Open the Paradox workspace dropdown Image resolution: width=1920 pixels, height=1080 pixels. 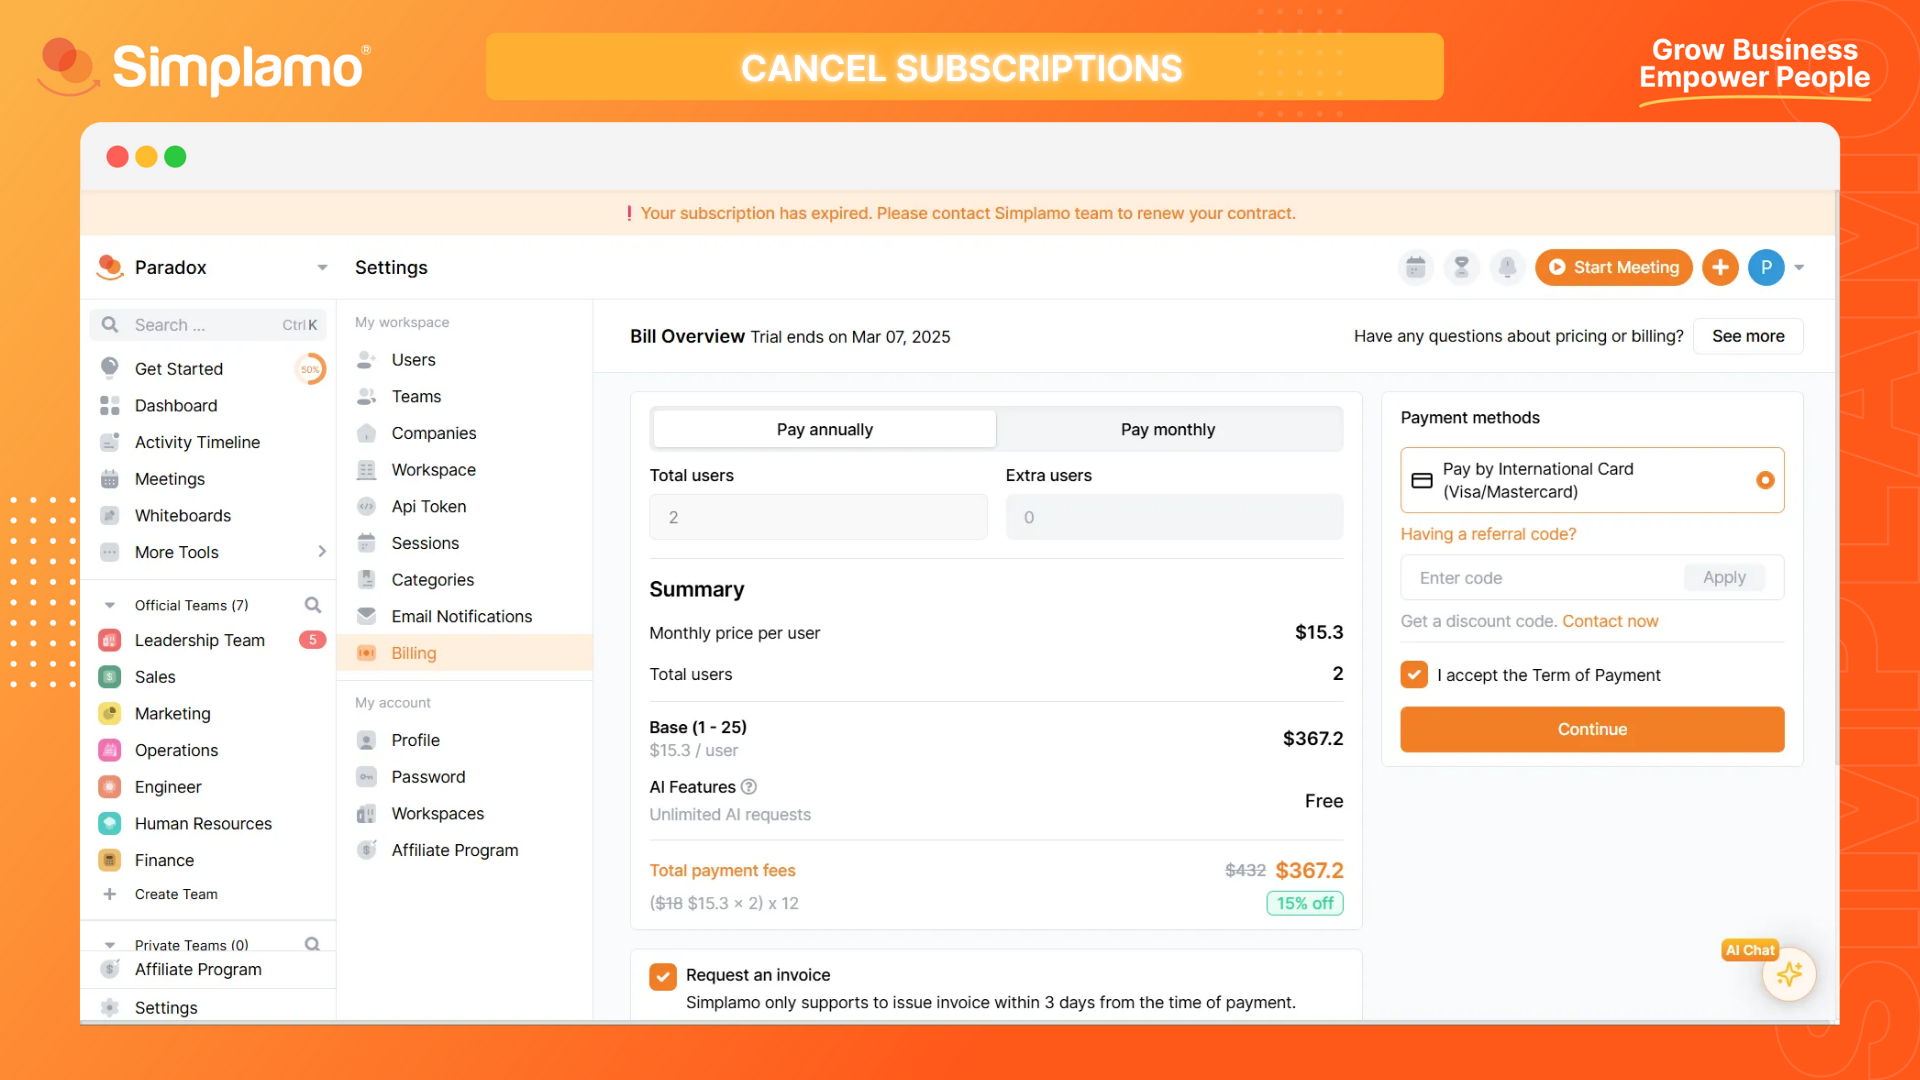[322, 268]
